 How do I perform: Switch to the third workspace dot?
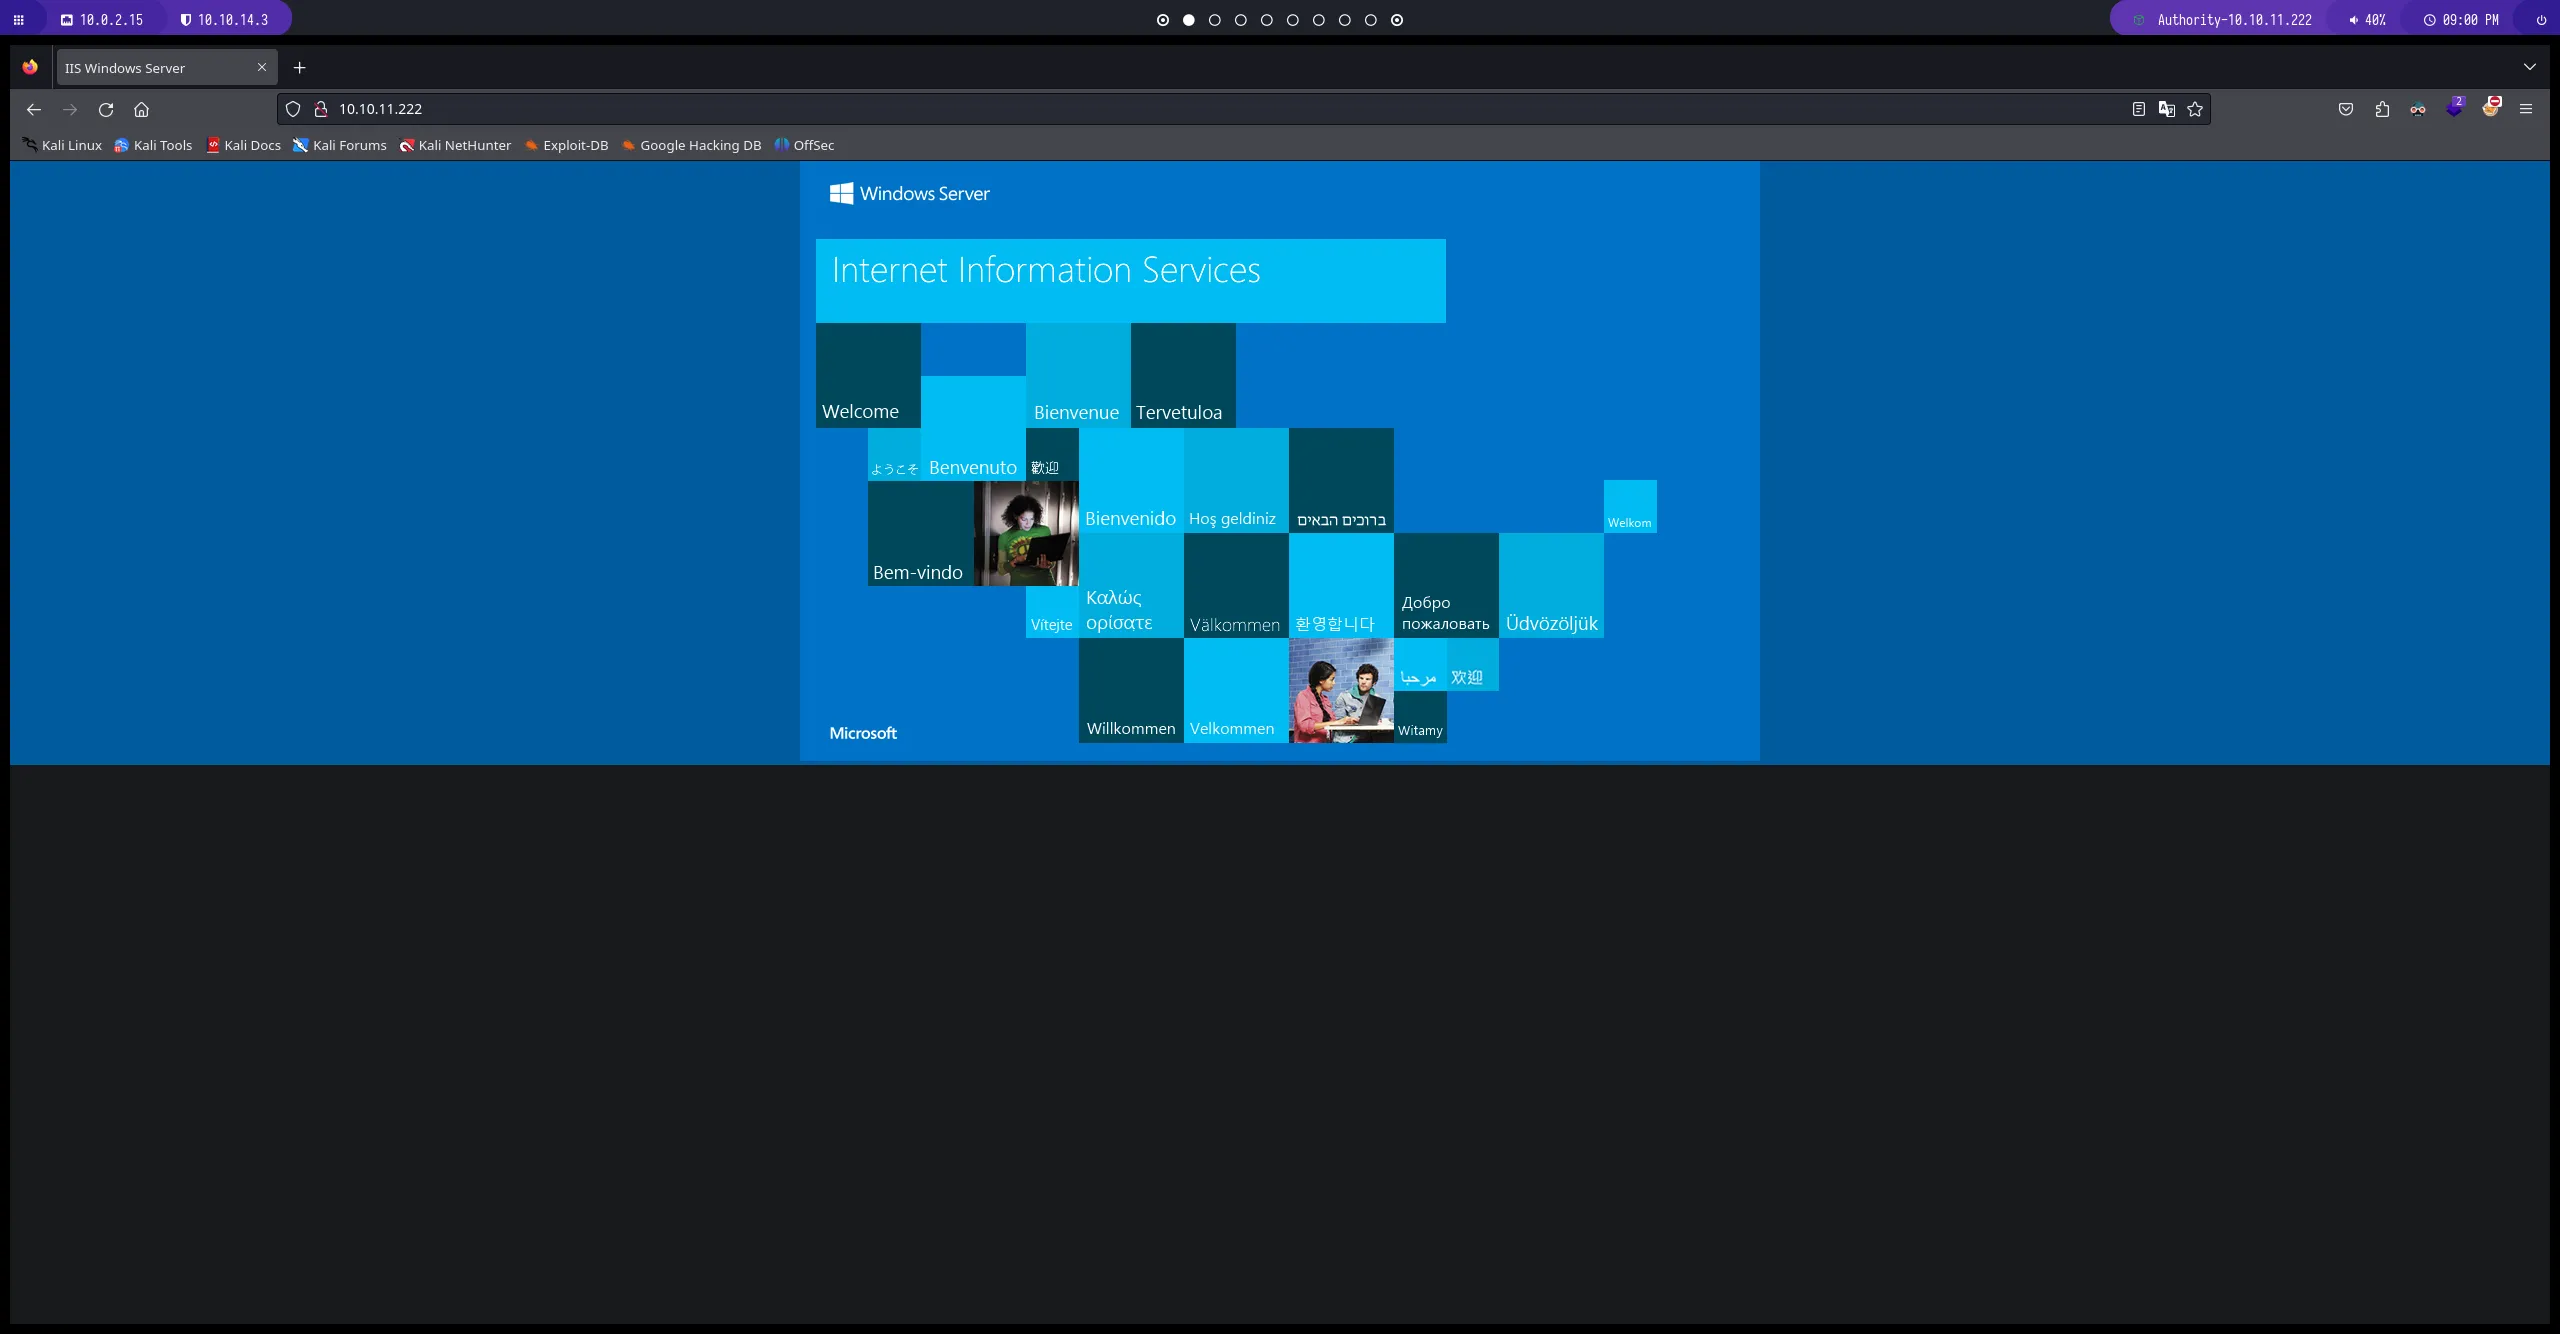[x=1215, y=20]
